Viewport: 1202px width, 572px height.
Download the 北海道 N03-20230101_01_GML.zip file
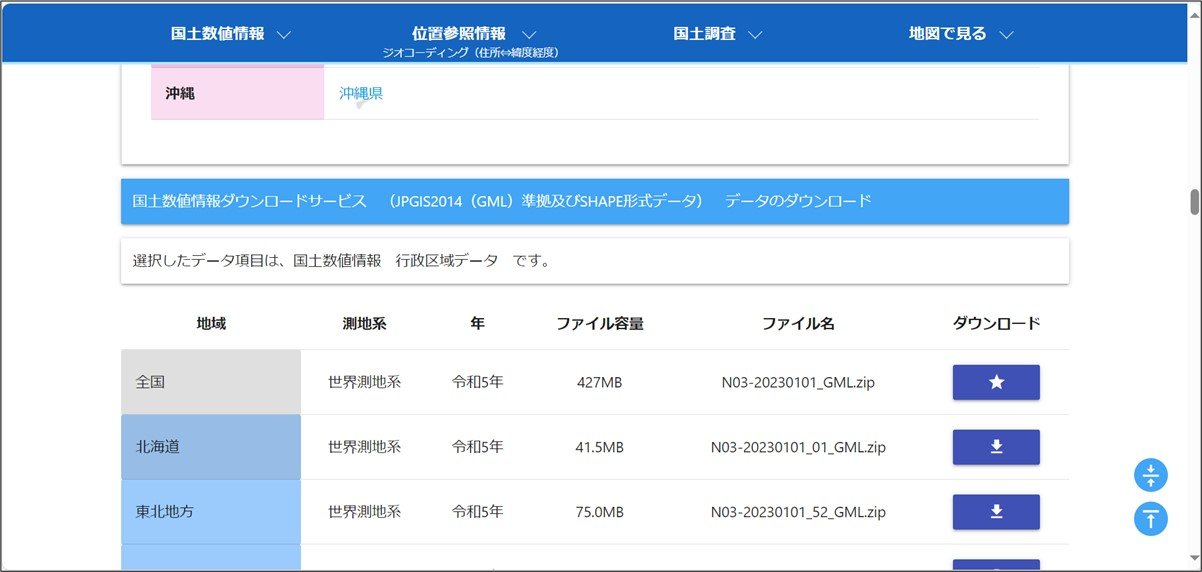point(996,447)
